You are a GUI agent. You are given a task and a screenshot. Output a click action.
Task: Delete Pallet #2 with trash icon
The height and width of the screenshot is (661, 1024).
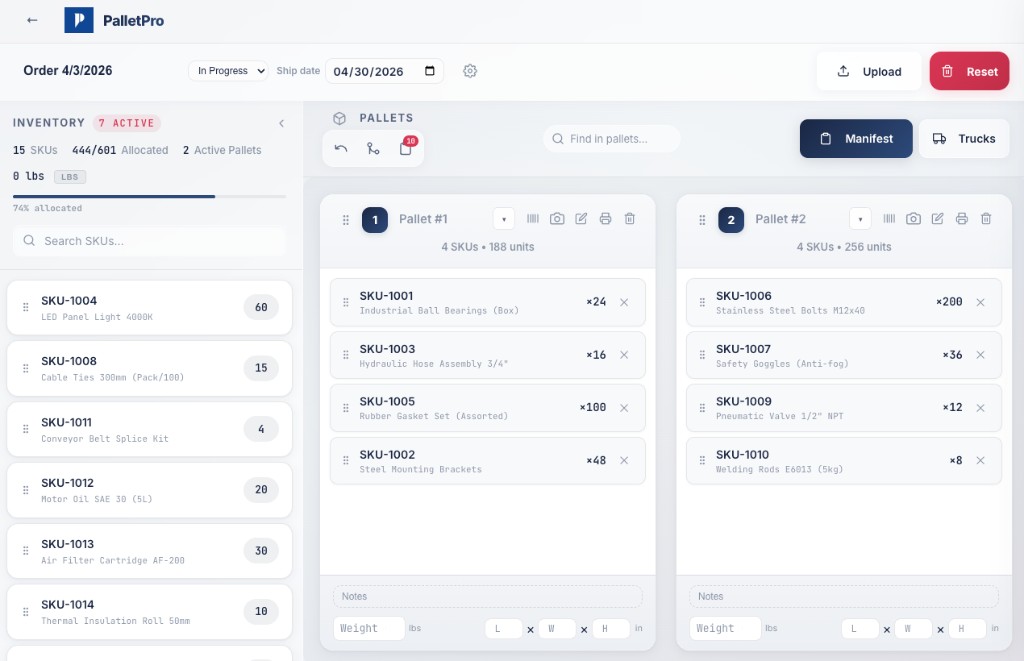986,219
